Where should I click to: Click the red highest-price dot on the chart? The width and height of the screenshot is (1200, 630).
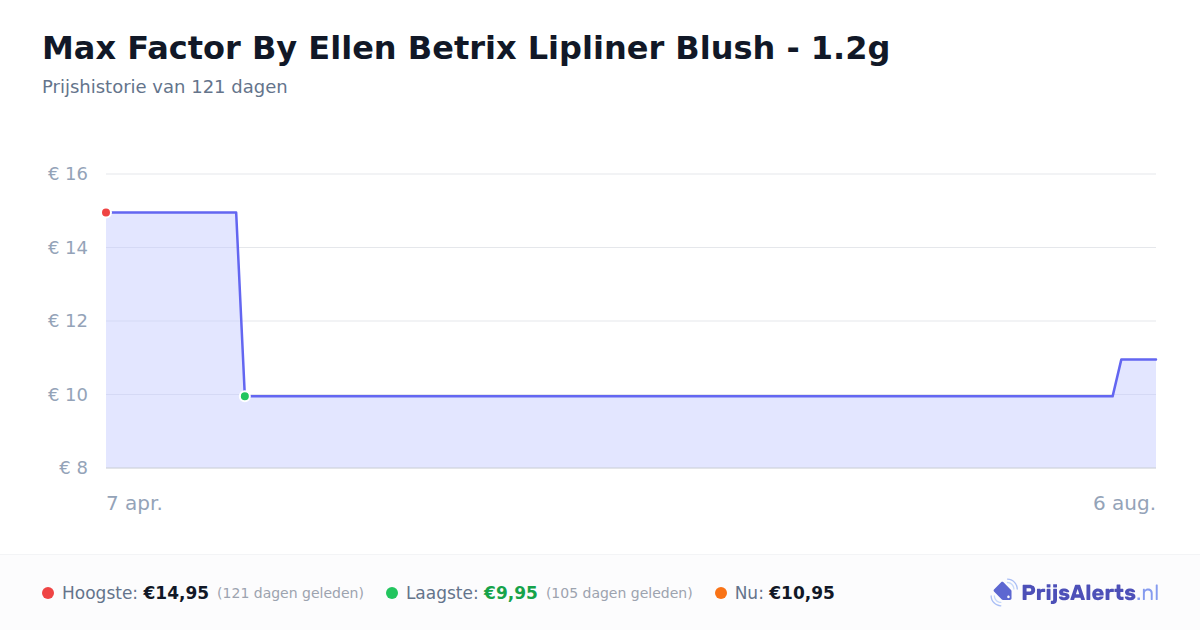point(106,212)
